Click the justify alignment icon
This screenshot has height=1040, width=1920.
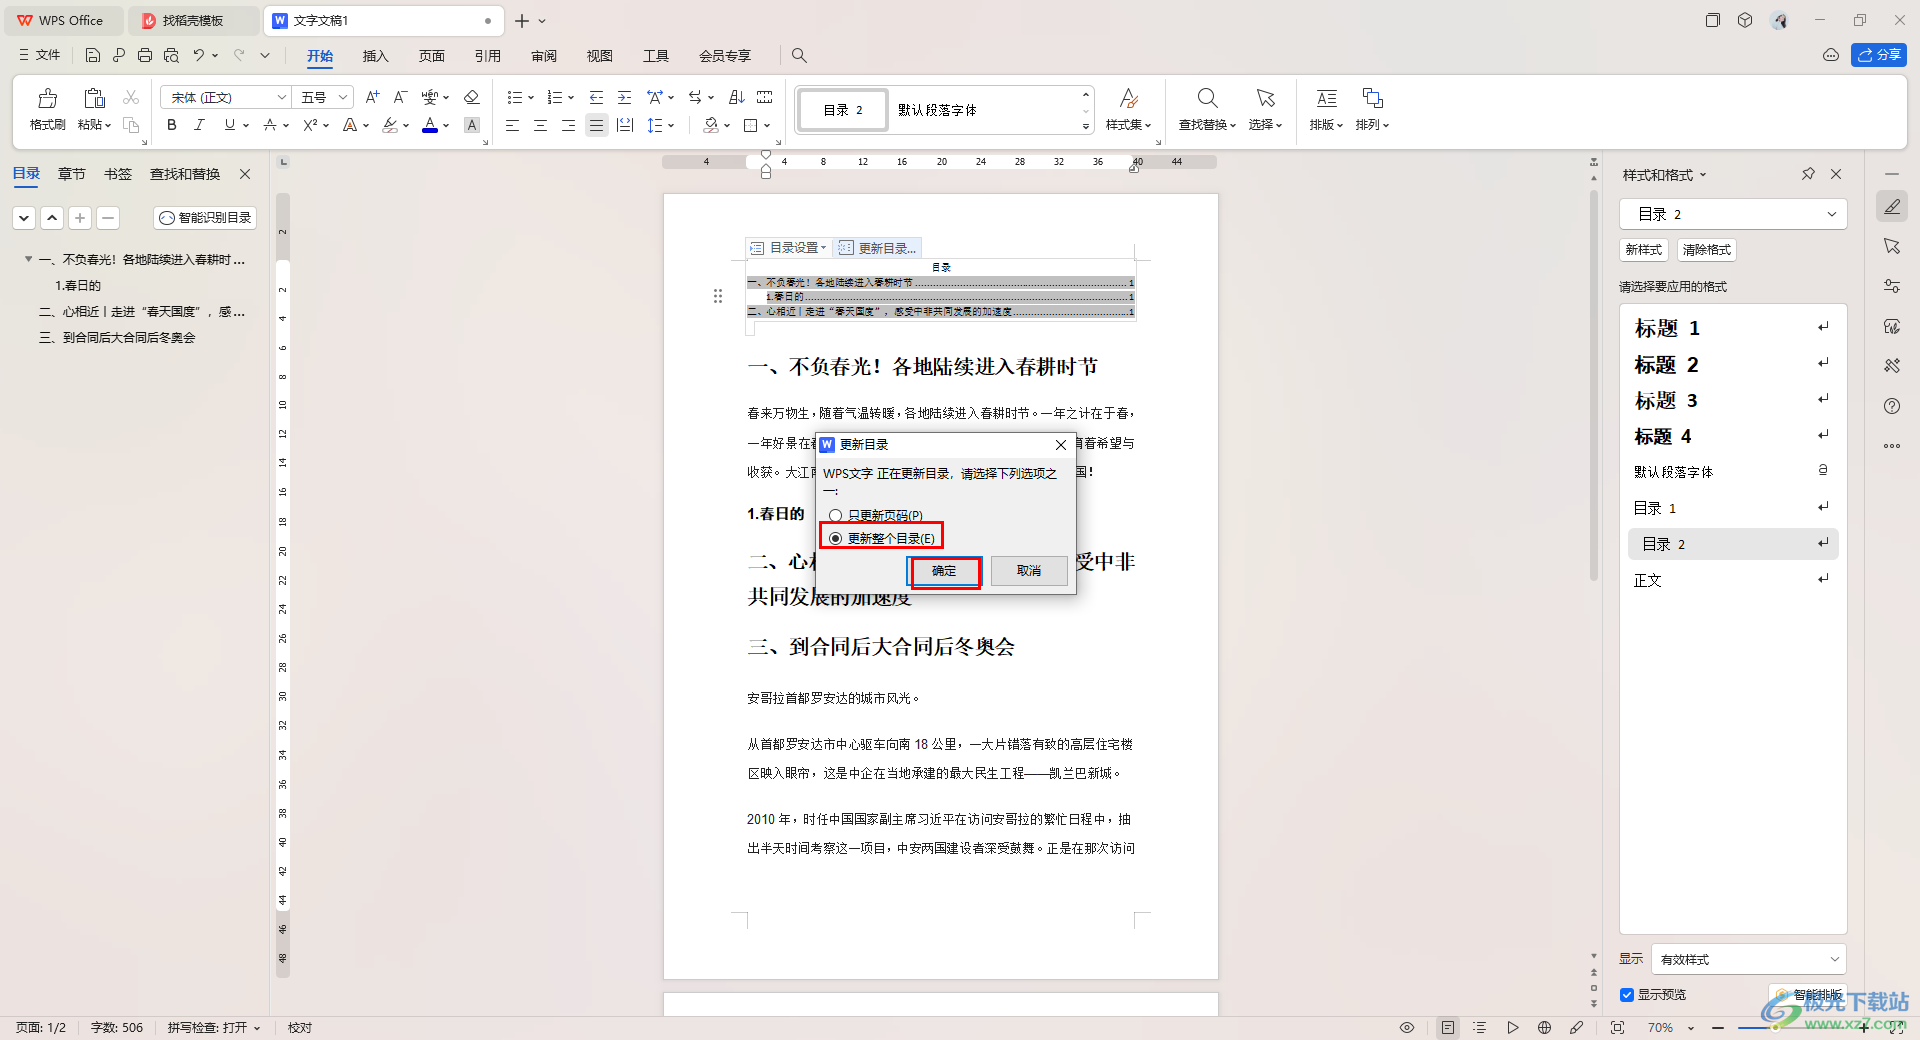coord(596,125)
